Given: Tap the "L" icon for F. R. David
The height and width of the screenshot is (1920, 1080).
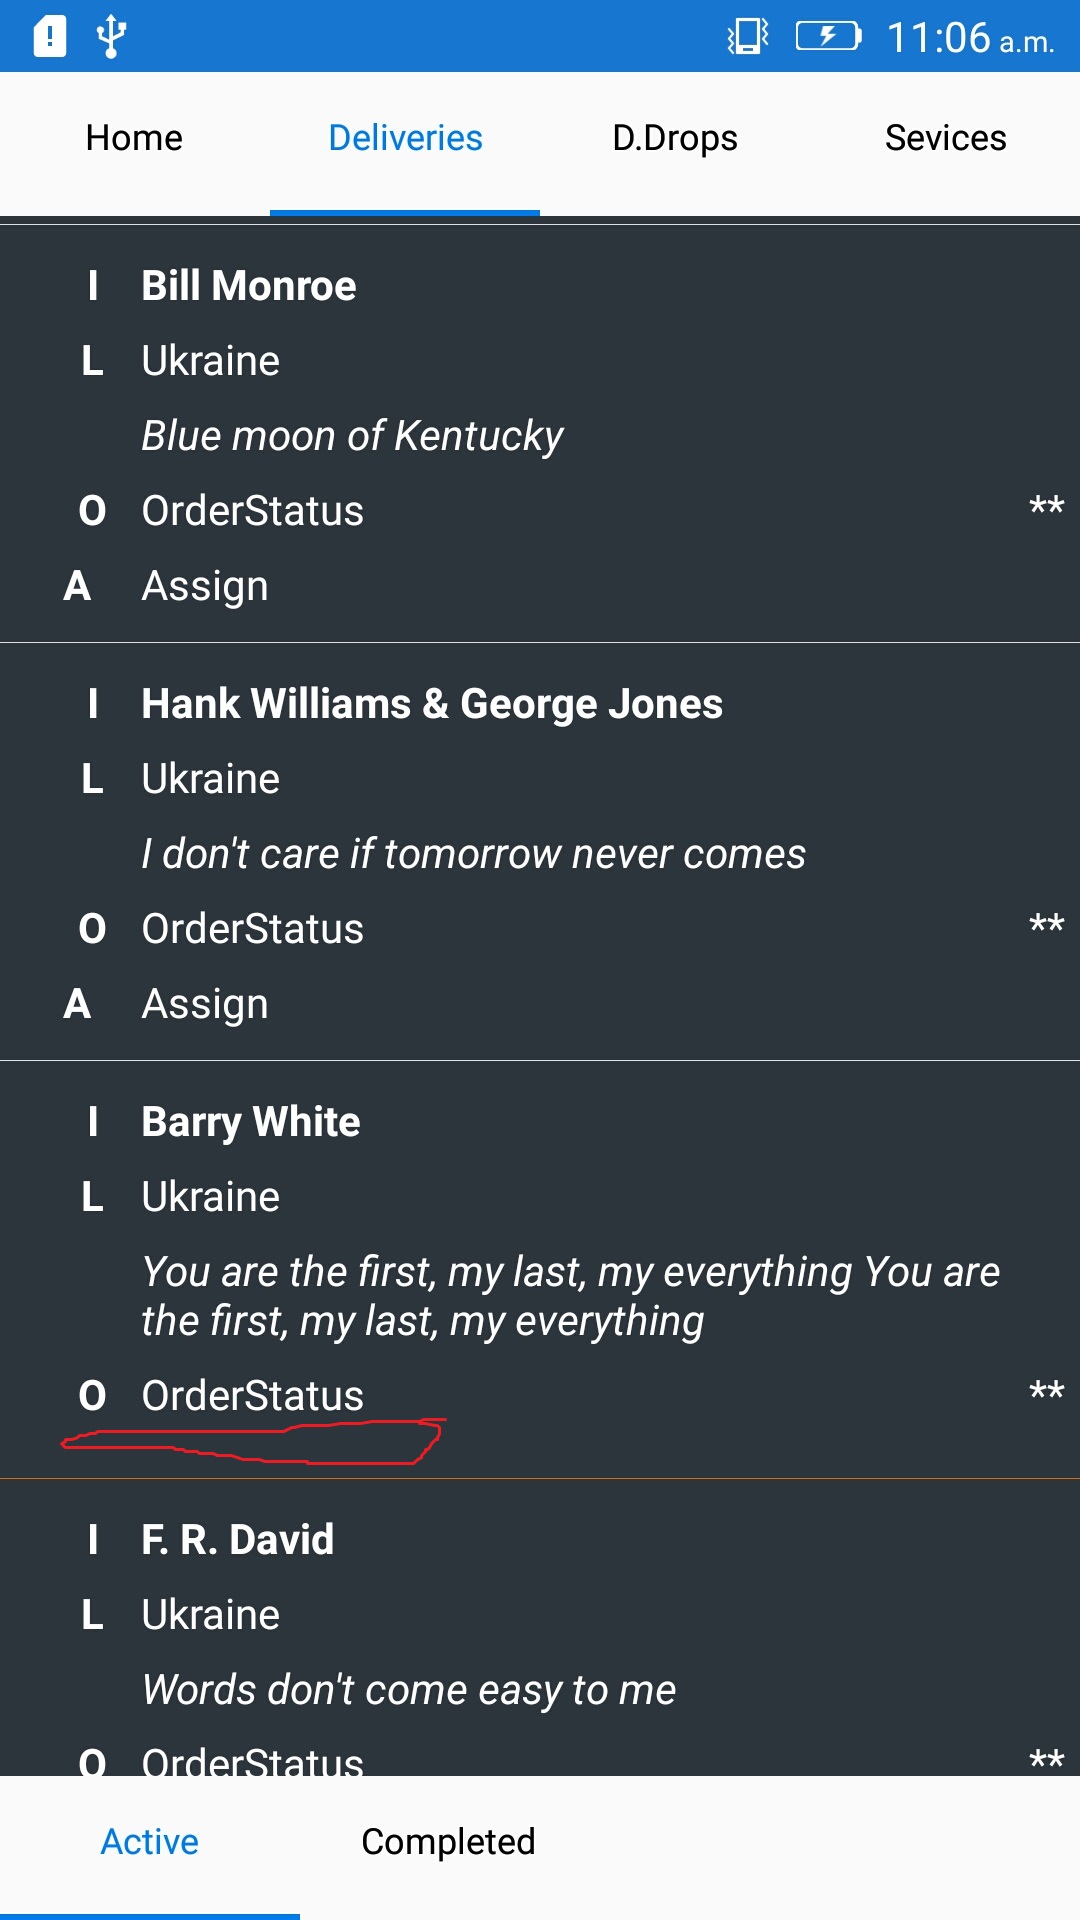Looking at the screenshot, I should (95, 1613).
